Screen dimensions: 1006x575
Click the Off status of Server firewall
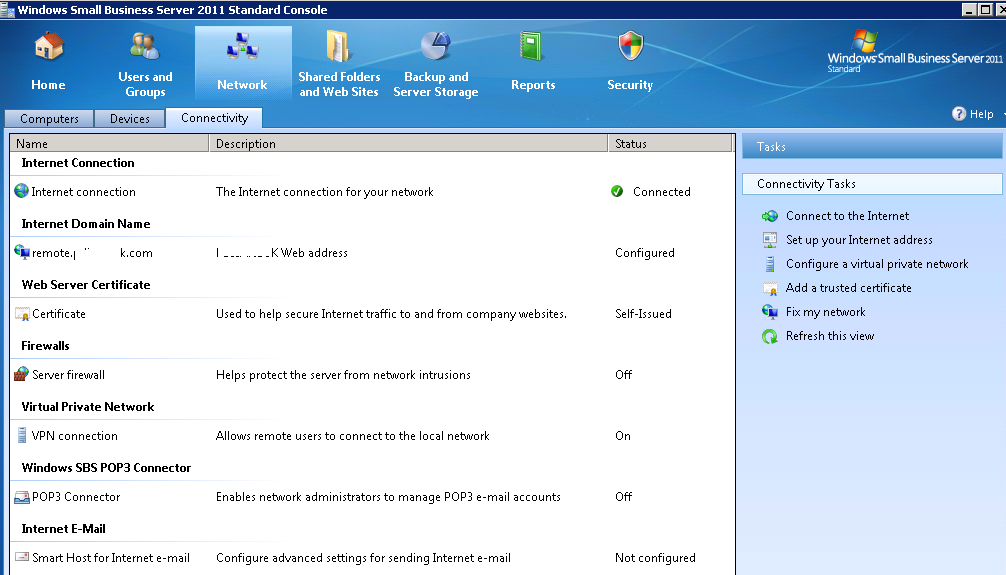point(624,375)
